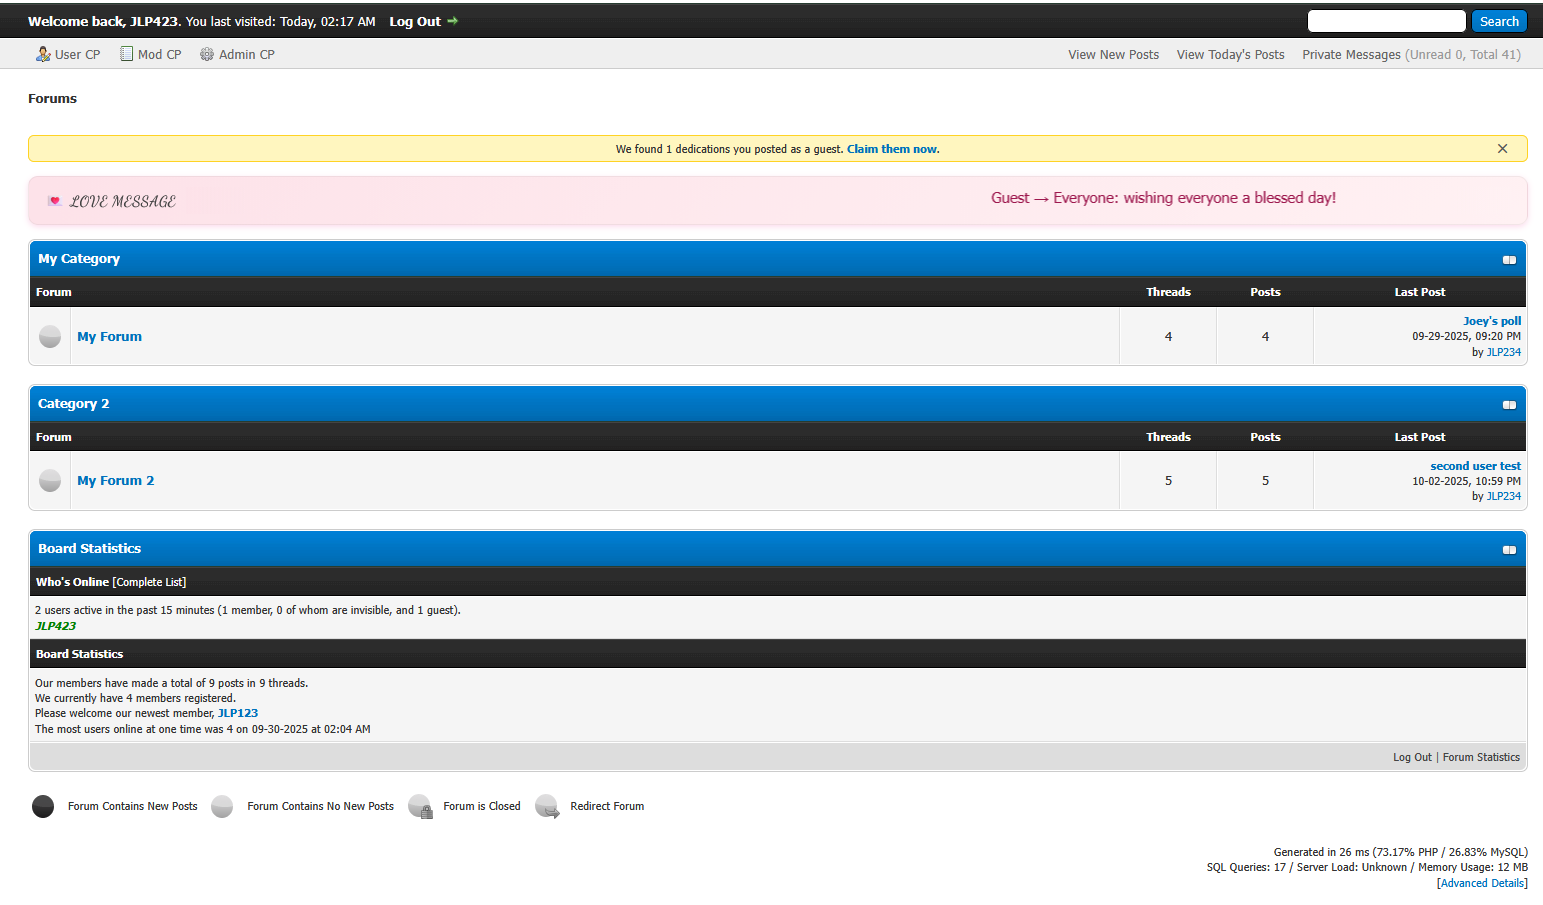Collapse the Board Statistics section

tap(1509, 550)
